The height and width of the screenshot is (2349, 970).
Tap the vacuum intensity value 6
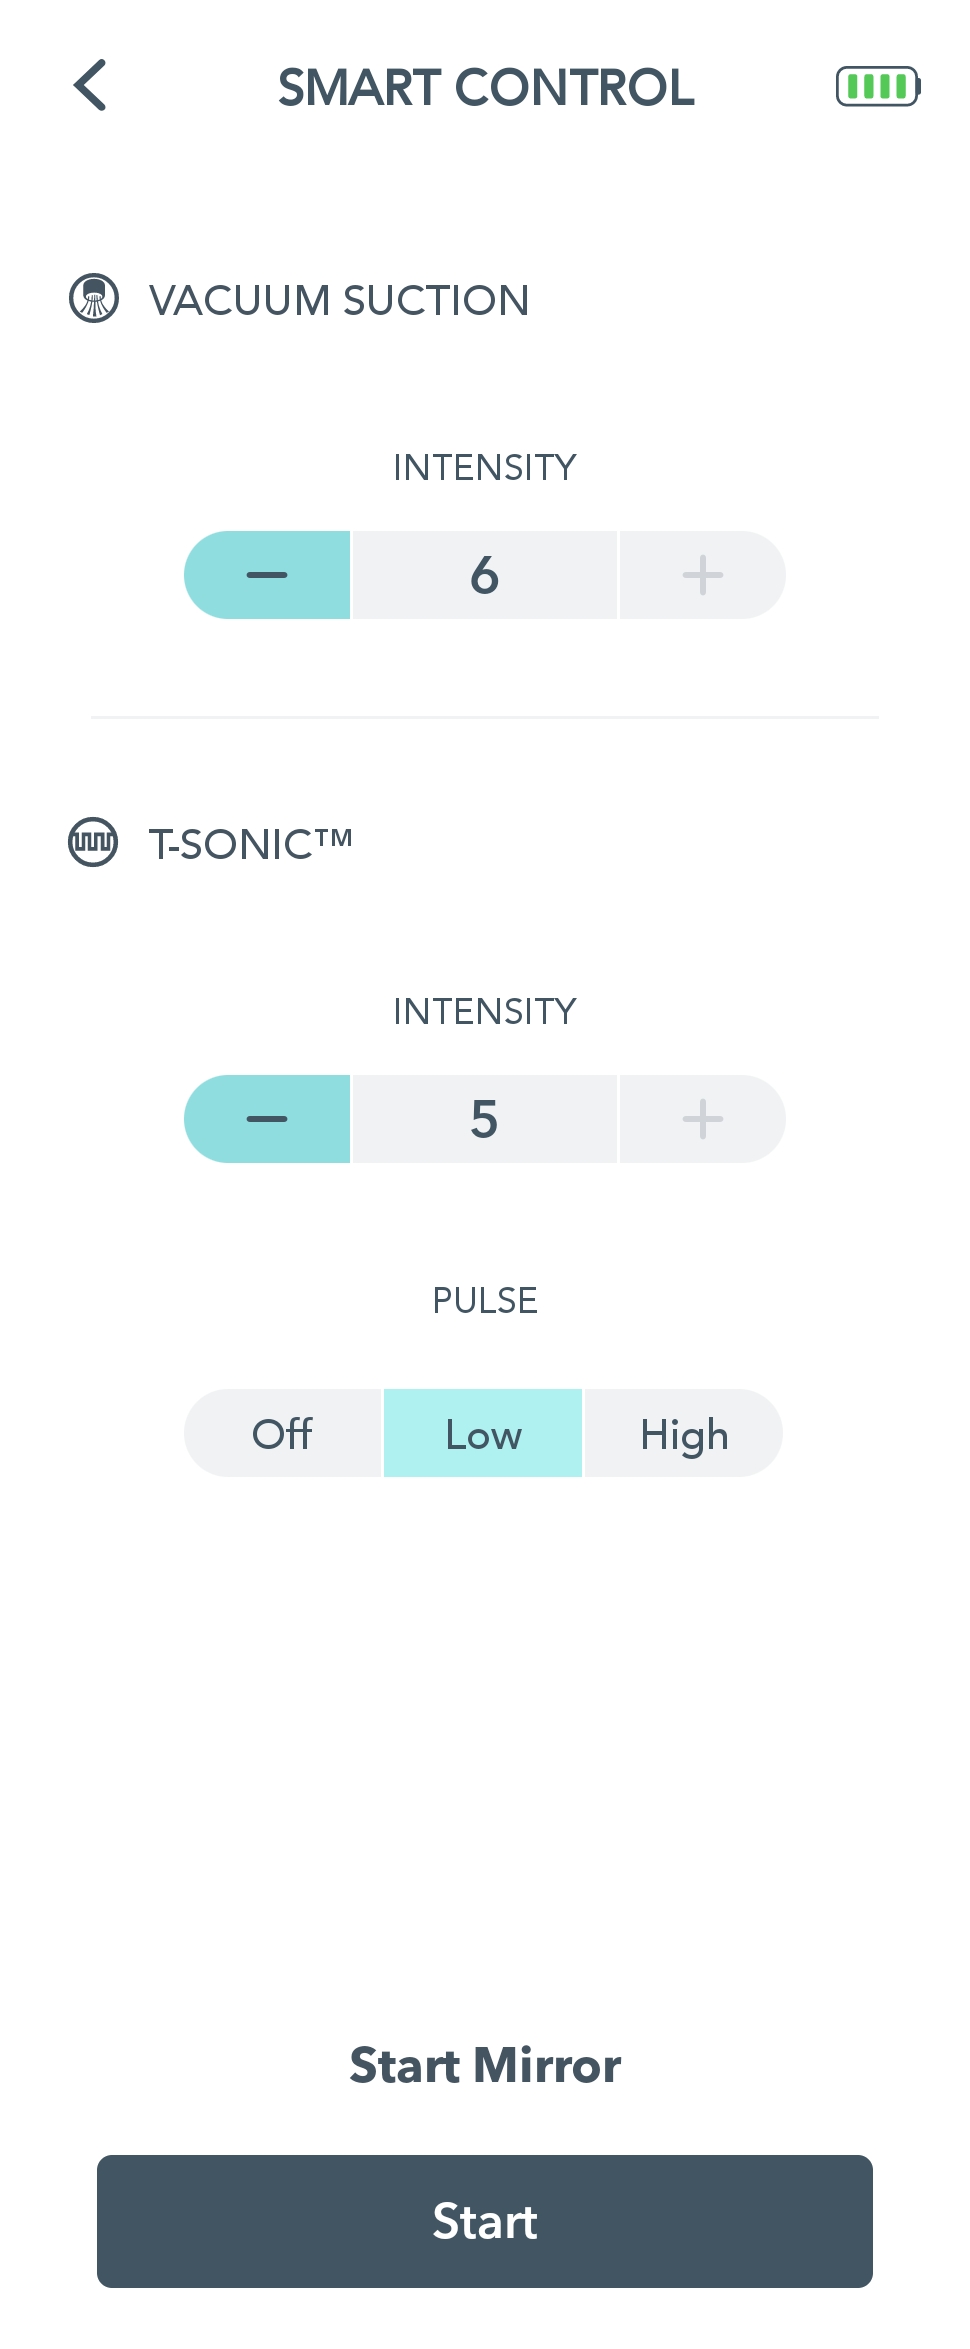coord(485,575)
